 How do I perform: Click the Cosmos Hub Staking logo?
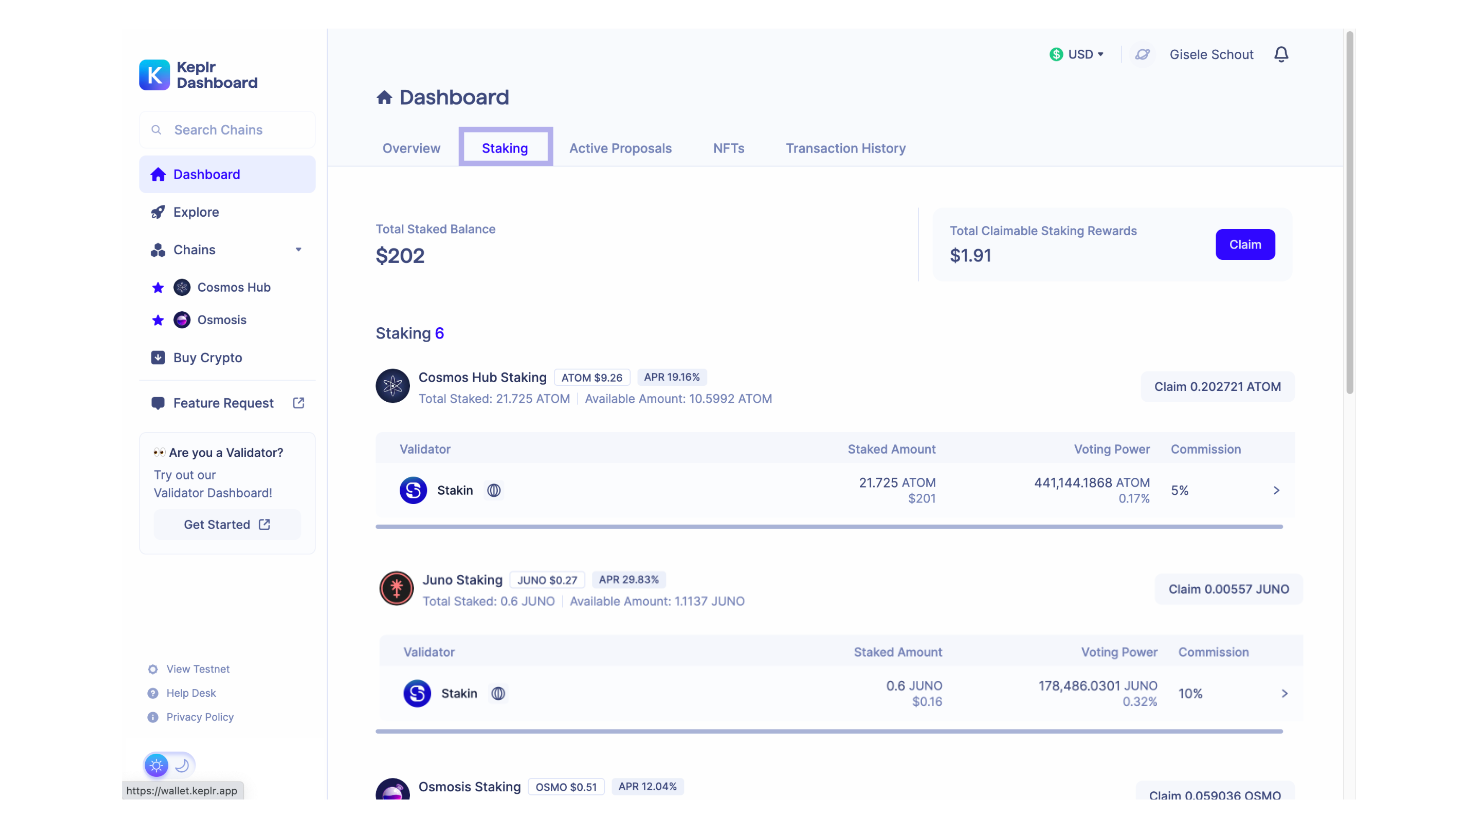(x=393, y=385)
